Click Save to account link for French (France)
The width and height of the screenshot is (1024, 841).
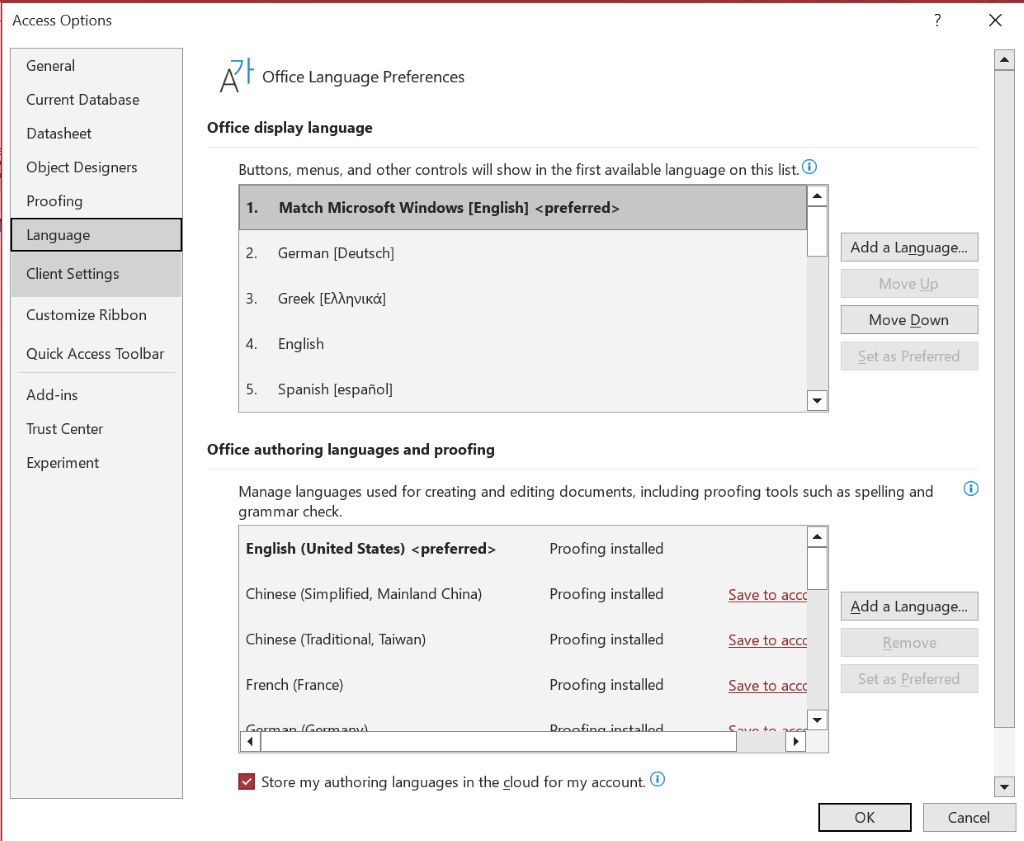tap(767, 686)
